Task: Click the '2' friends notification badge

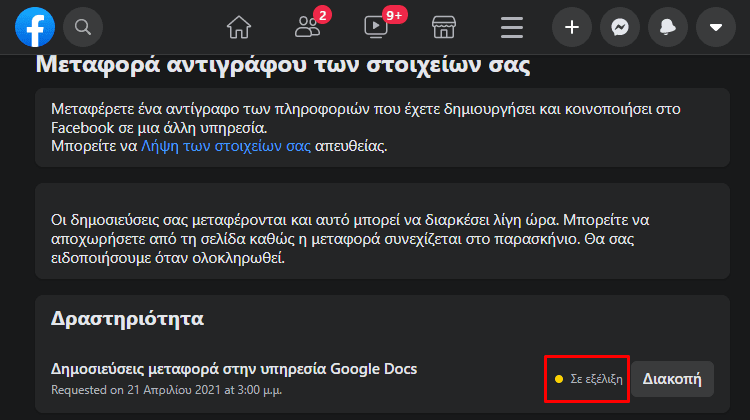Action: click(322, 15)
